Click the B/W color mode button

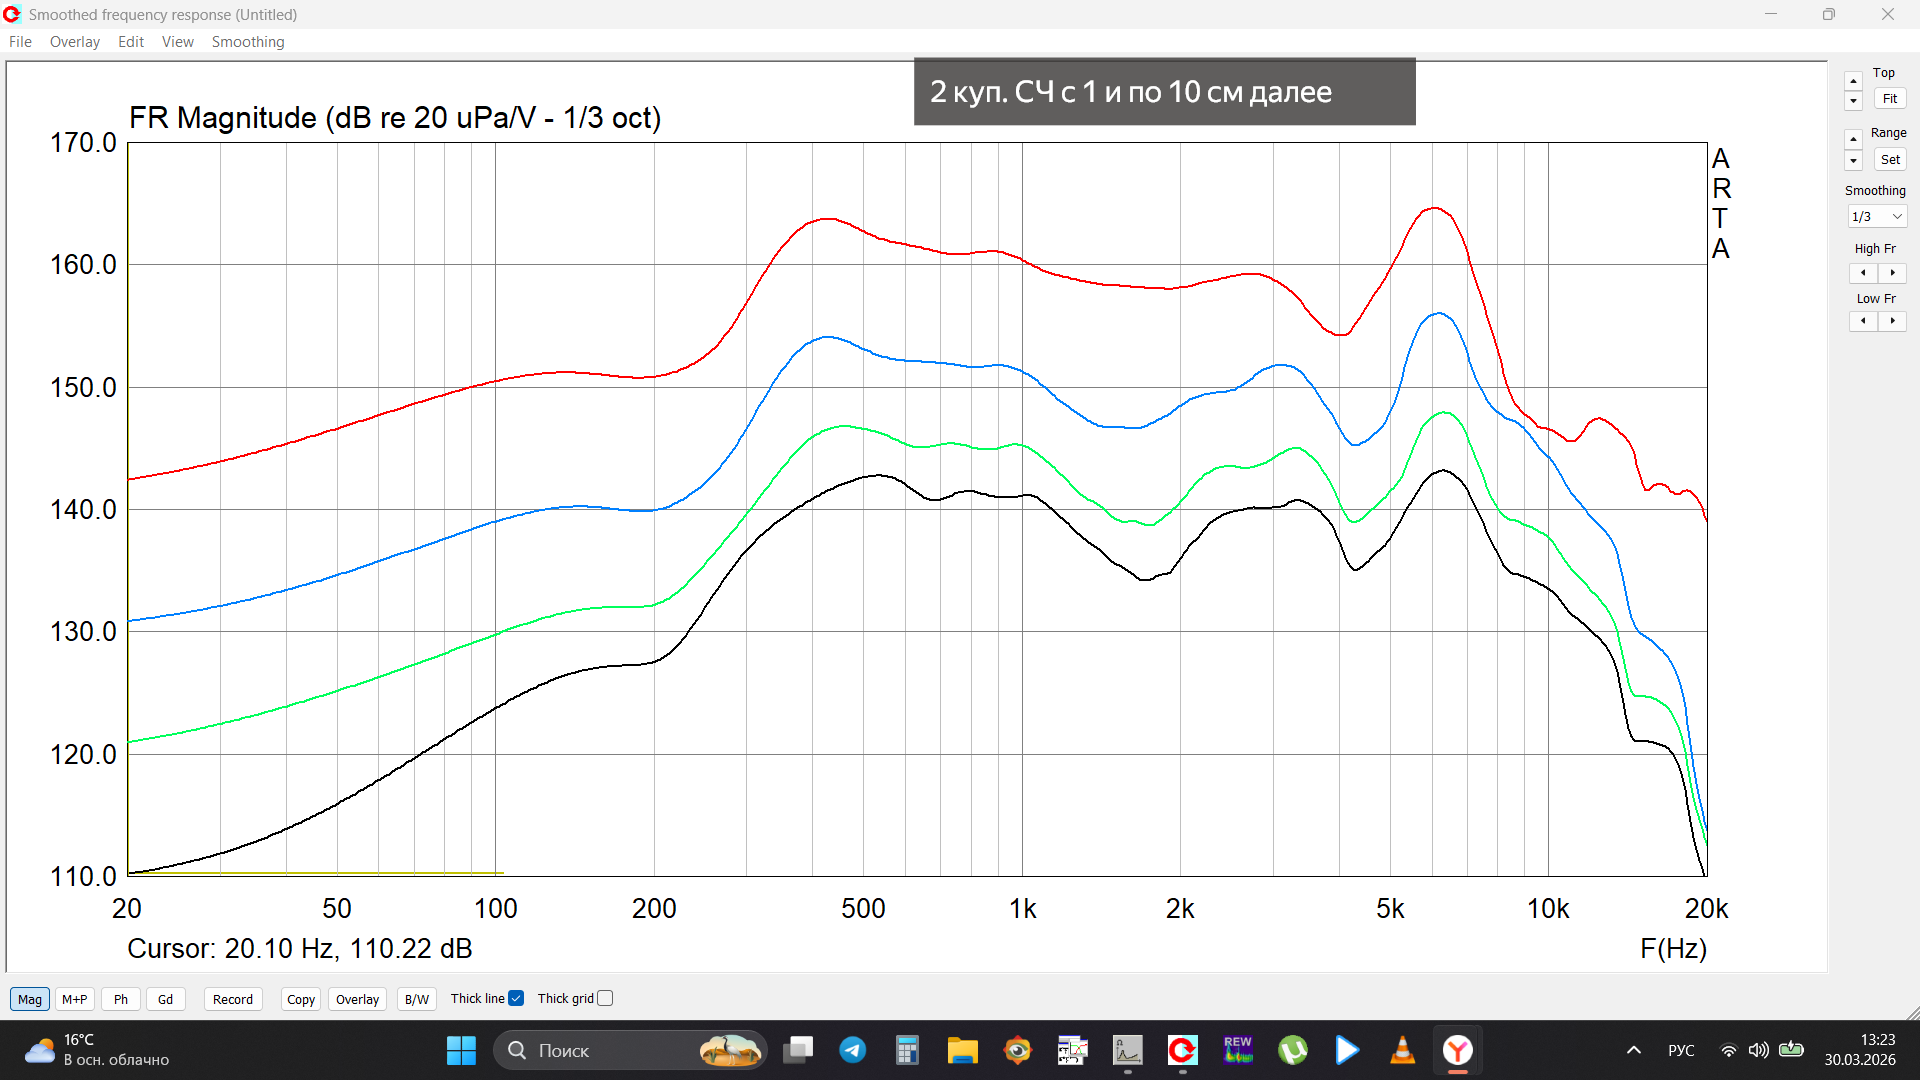[x=416, y=999]
